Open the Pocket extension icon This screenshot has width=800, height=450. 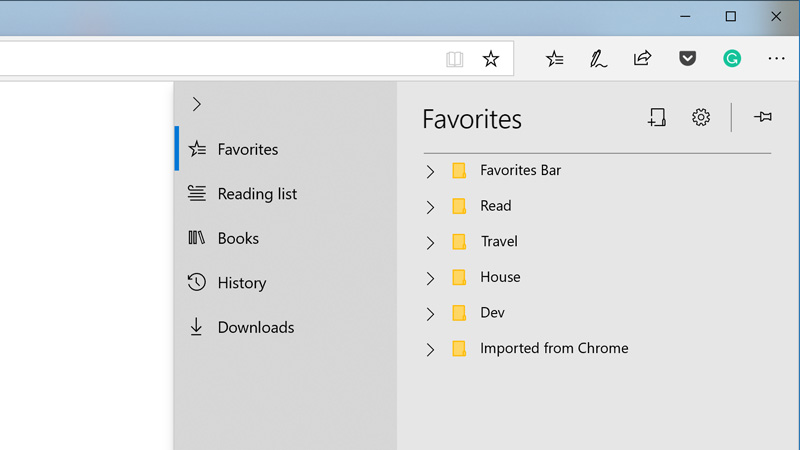tap(688, 59)
